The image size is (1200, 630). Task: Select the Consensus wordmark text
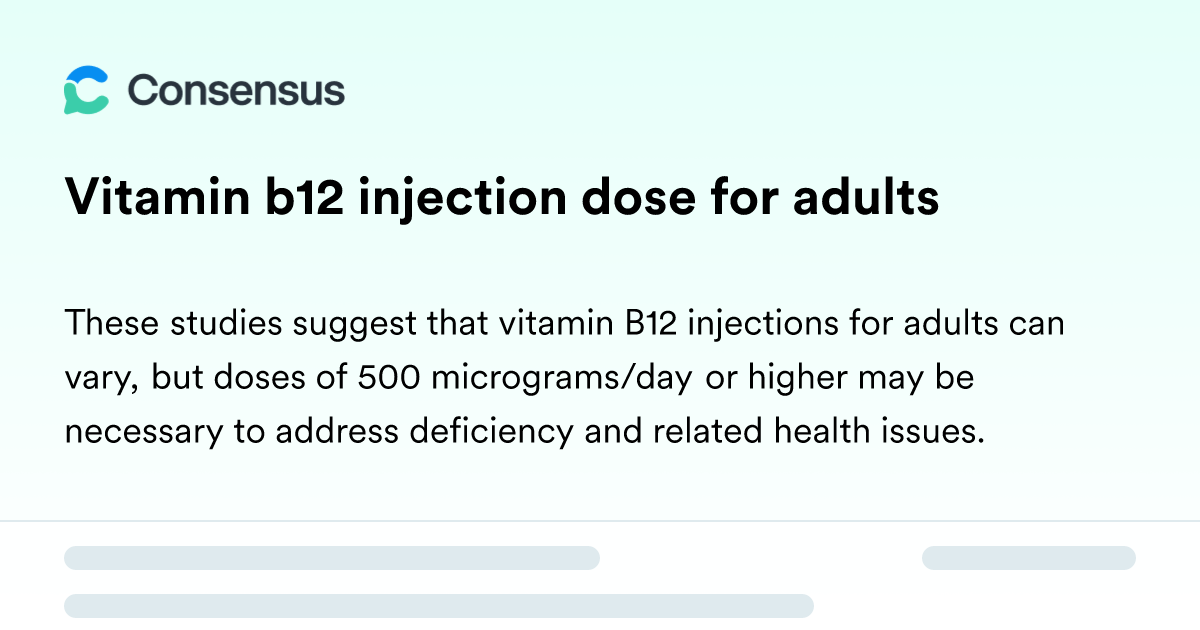236,90
